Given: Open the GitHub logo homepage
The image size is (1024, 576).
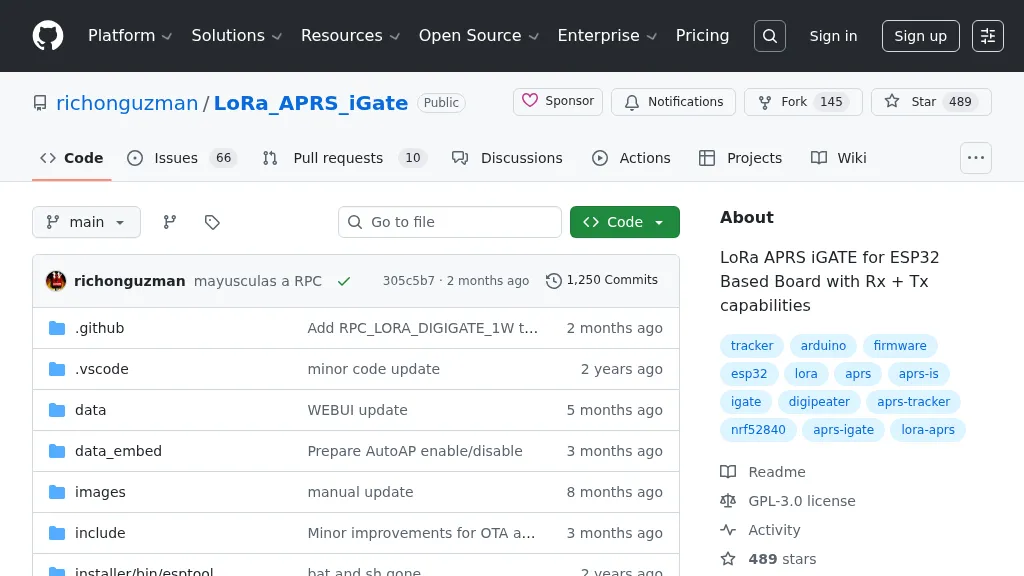Looking at the screenshot, I should click(x=48, y=36).
